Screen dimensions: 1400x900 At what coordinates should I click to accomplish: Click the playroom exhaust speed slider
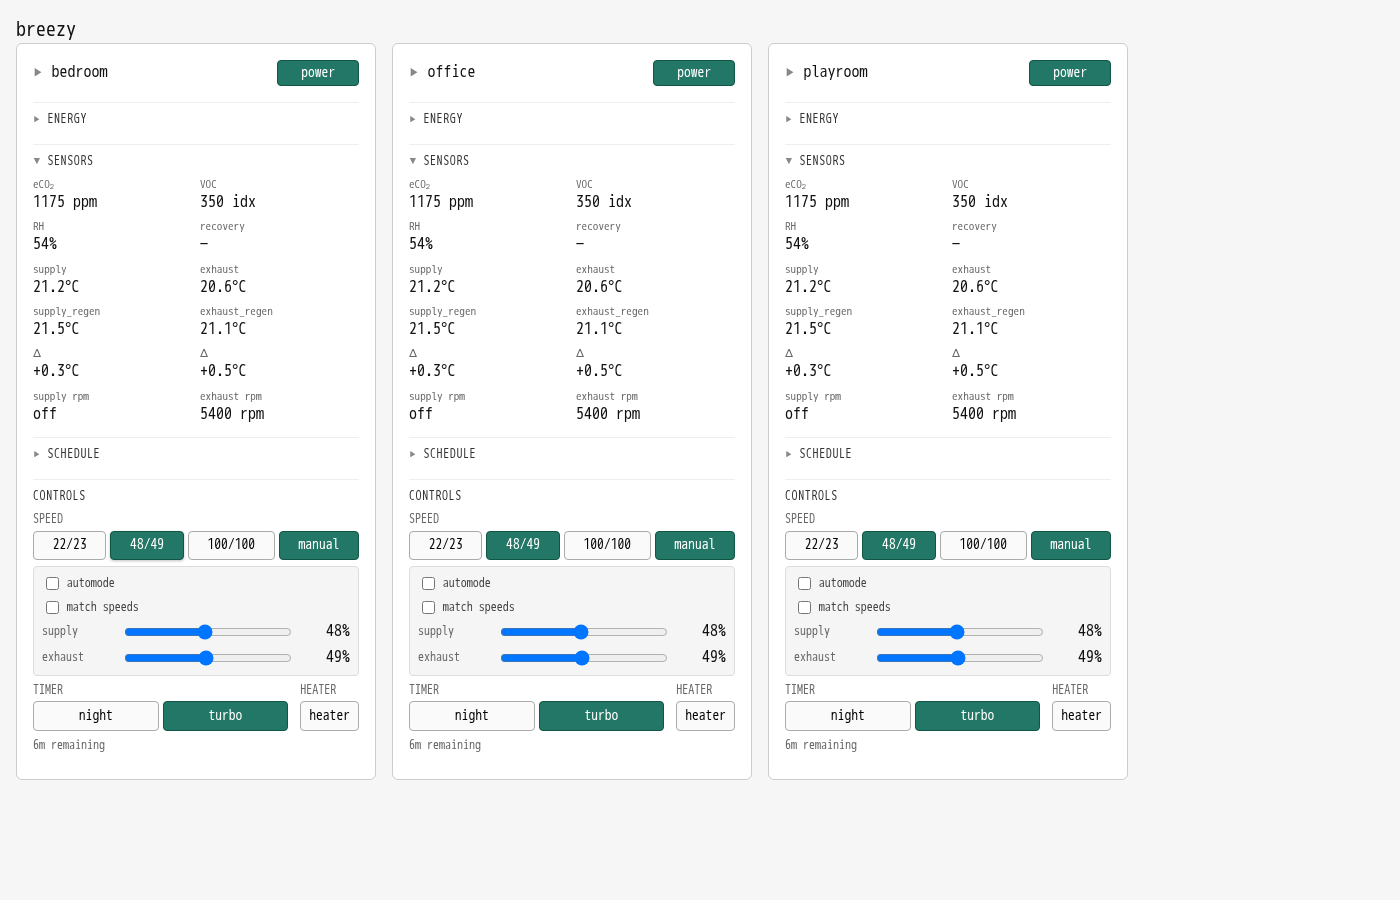[x=960, y=658]
